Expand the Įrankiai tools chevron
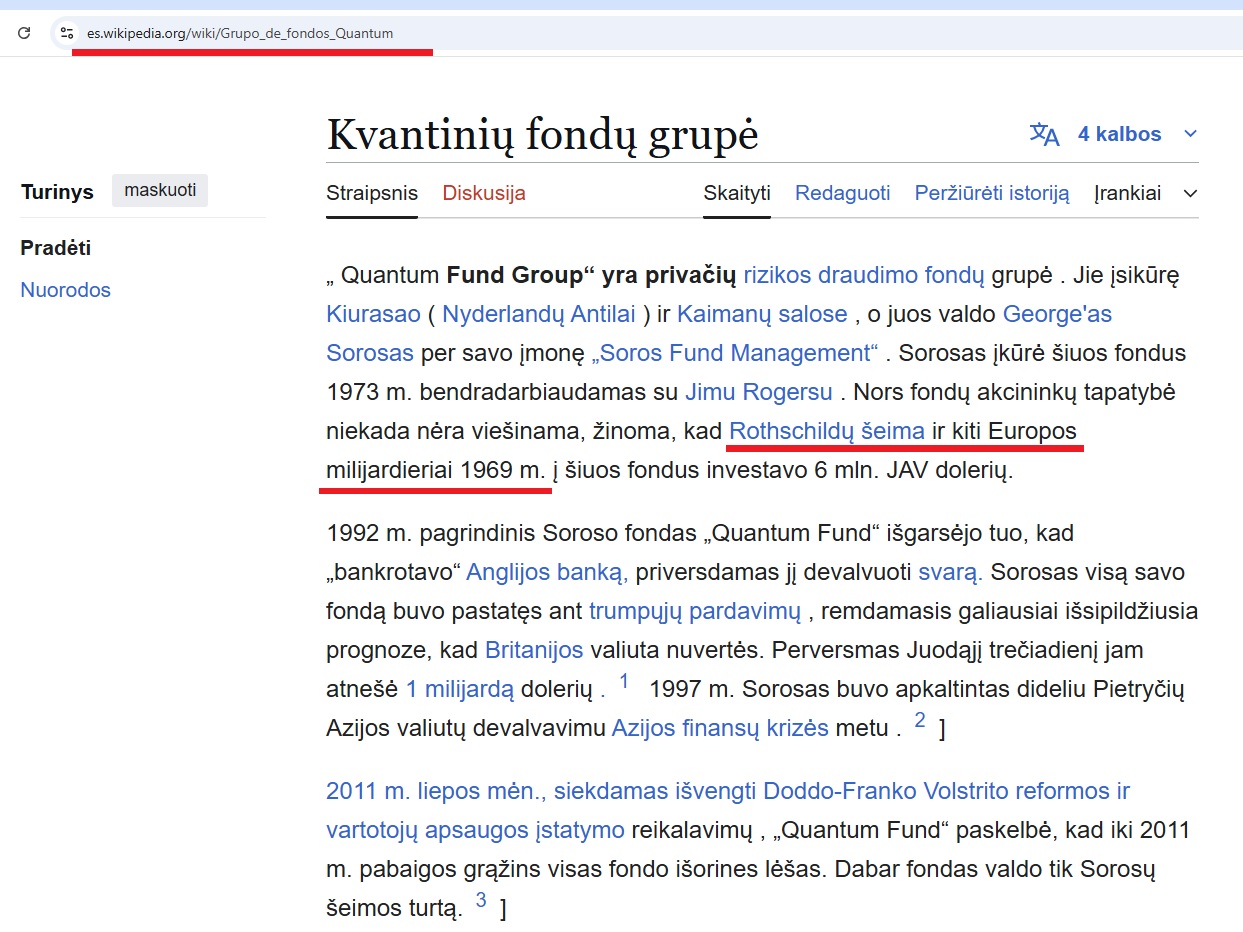Screen dimensions: 1243x932 [x=1190, y=193]
